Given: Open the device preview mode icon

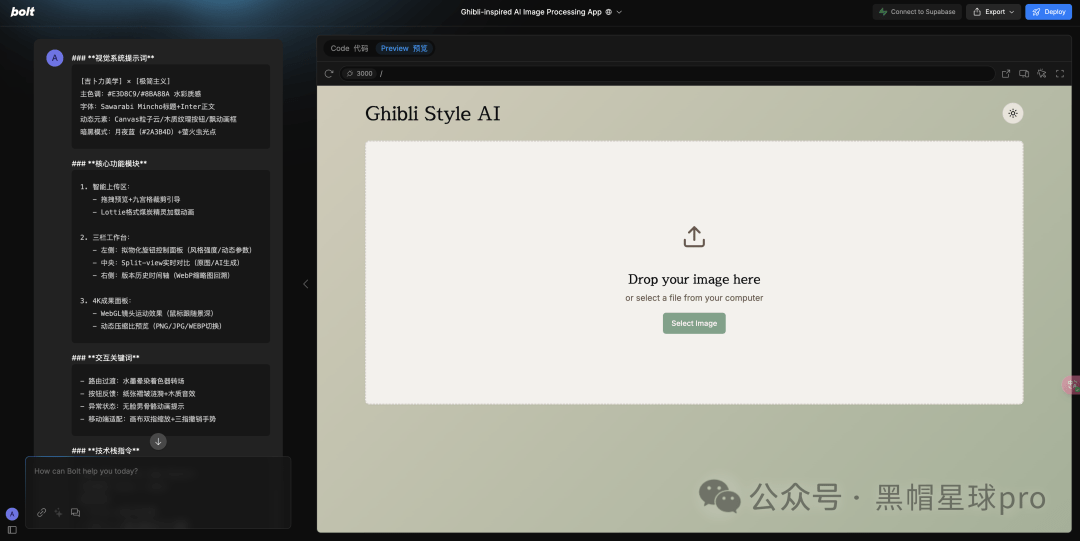Looking at the screenshot, I should pyautogui.click(x=1024, y=74).
